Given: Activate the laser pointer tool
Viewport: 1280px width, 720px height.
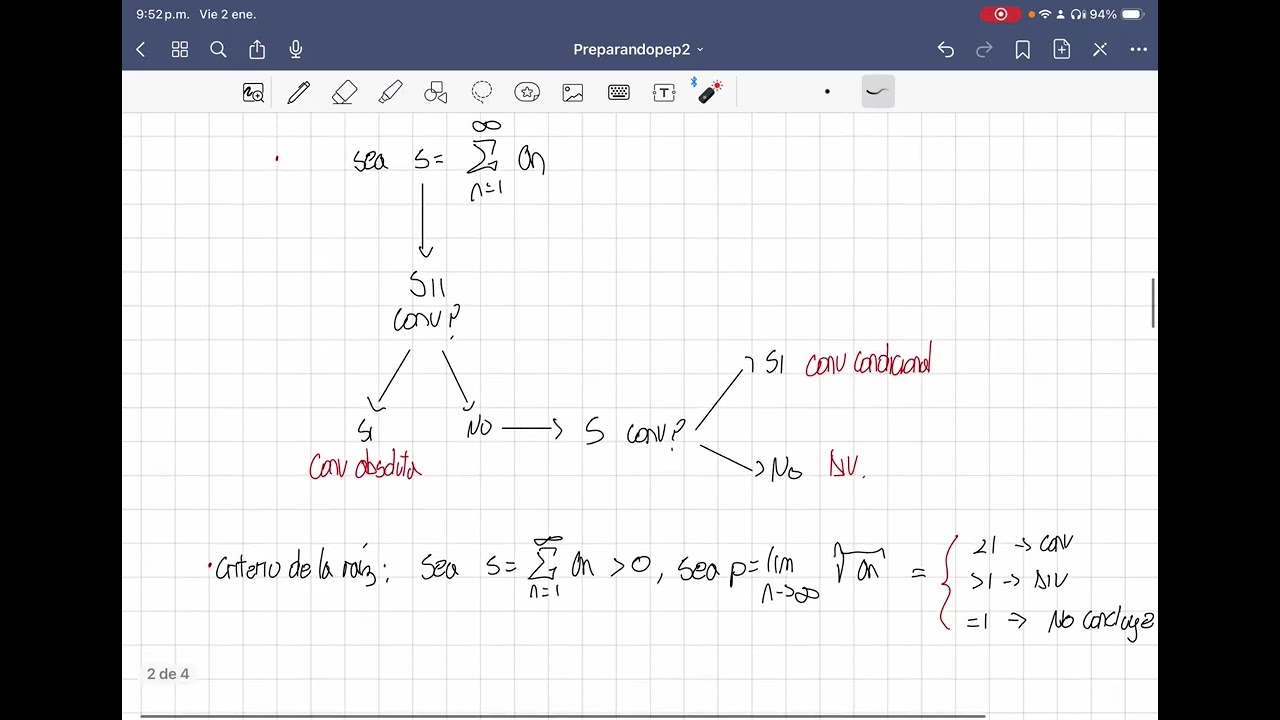Looking at the screenshot, I should click(x=710, y=92).
